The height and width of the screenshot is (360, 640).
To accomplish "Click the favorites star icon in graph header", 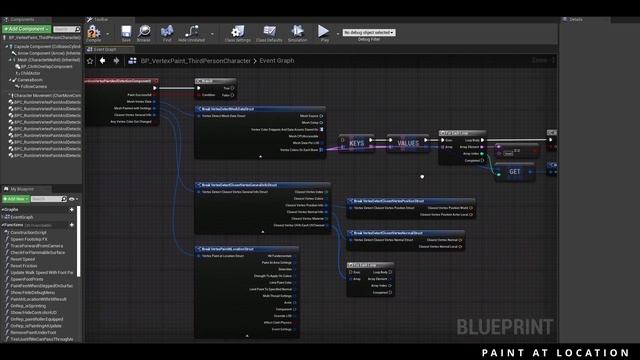I will point(90,61).
